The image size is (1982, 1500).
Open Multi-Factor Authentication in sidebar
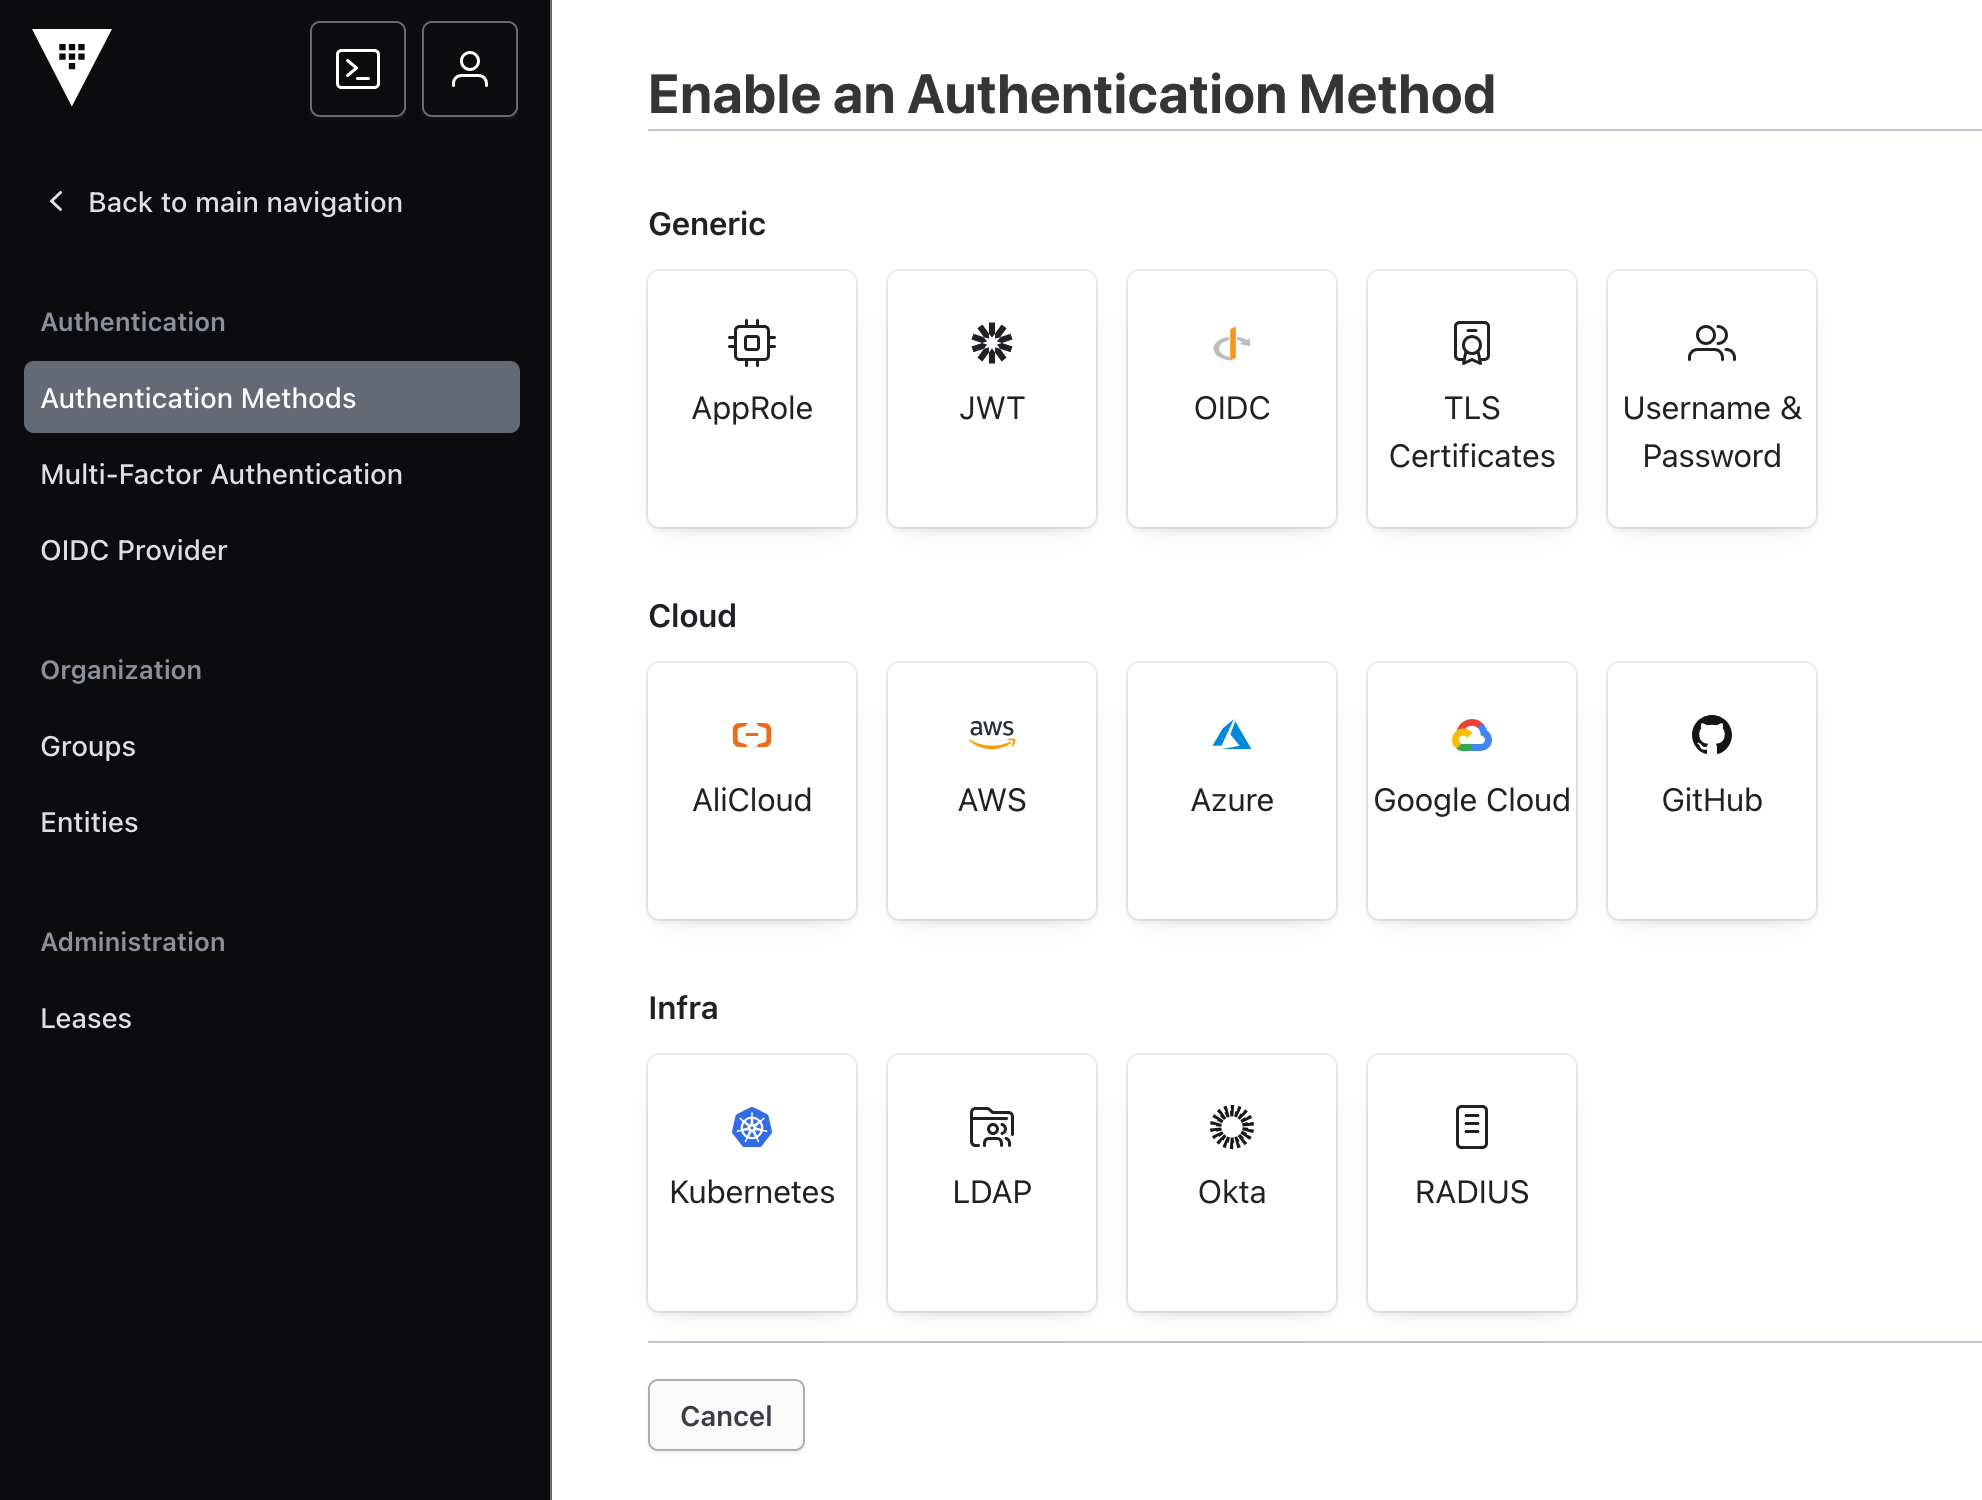pos(221,474)
